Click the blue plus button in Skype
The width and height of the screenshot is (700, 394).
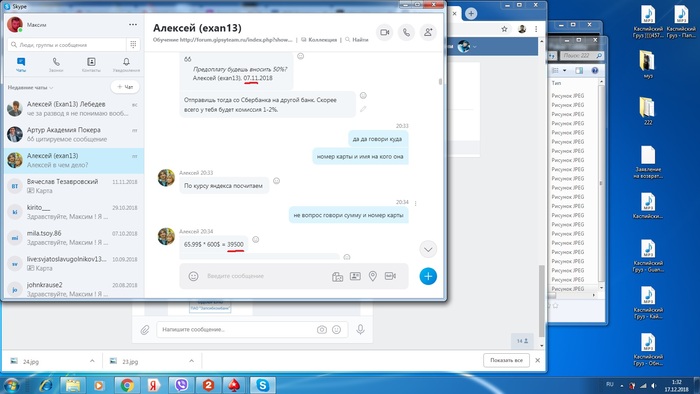[x=428, y=276]
